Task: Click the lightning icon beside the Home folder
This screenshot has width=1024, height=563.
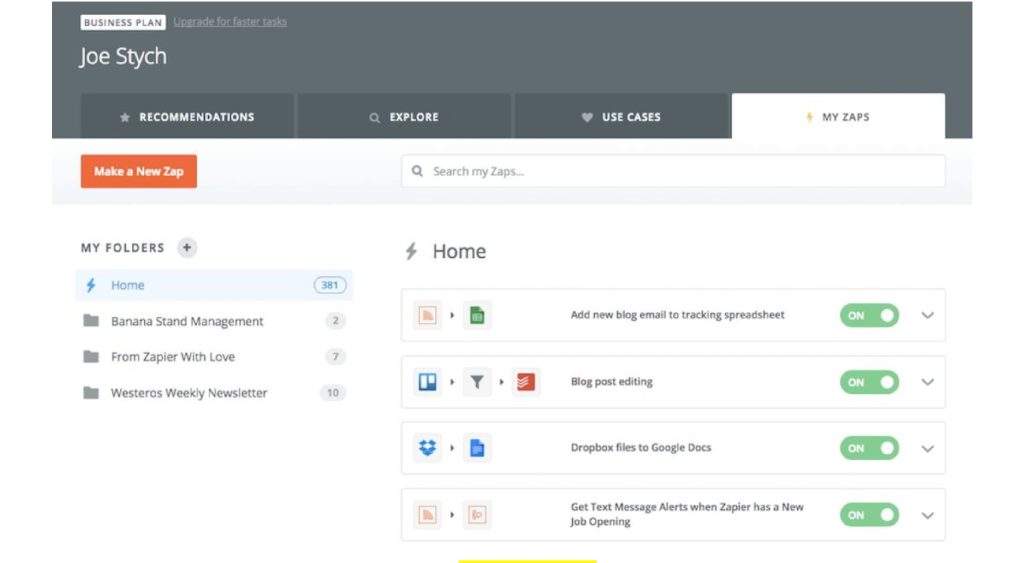Action: coord(91,285)
